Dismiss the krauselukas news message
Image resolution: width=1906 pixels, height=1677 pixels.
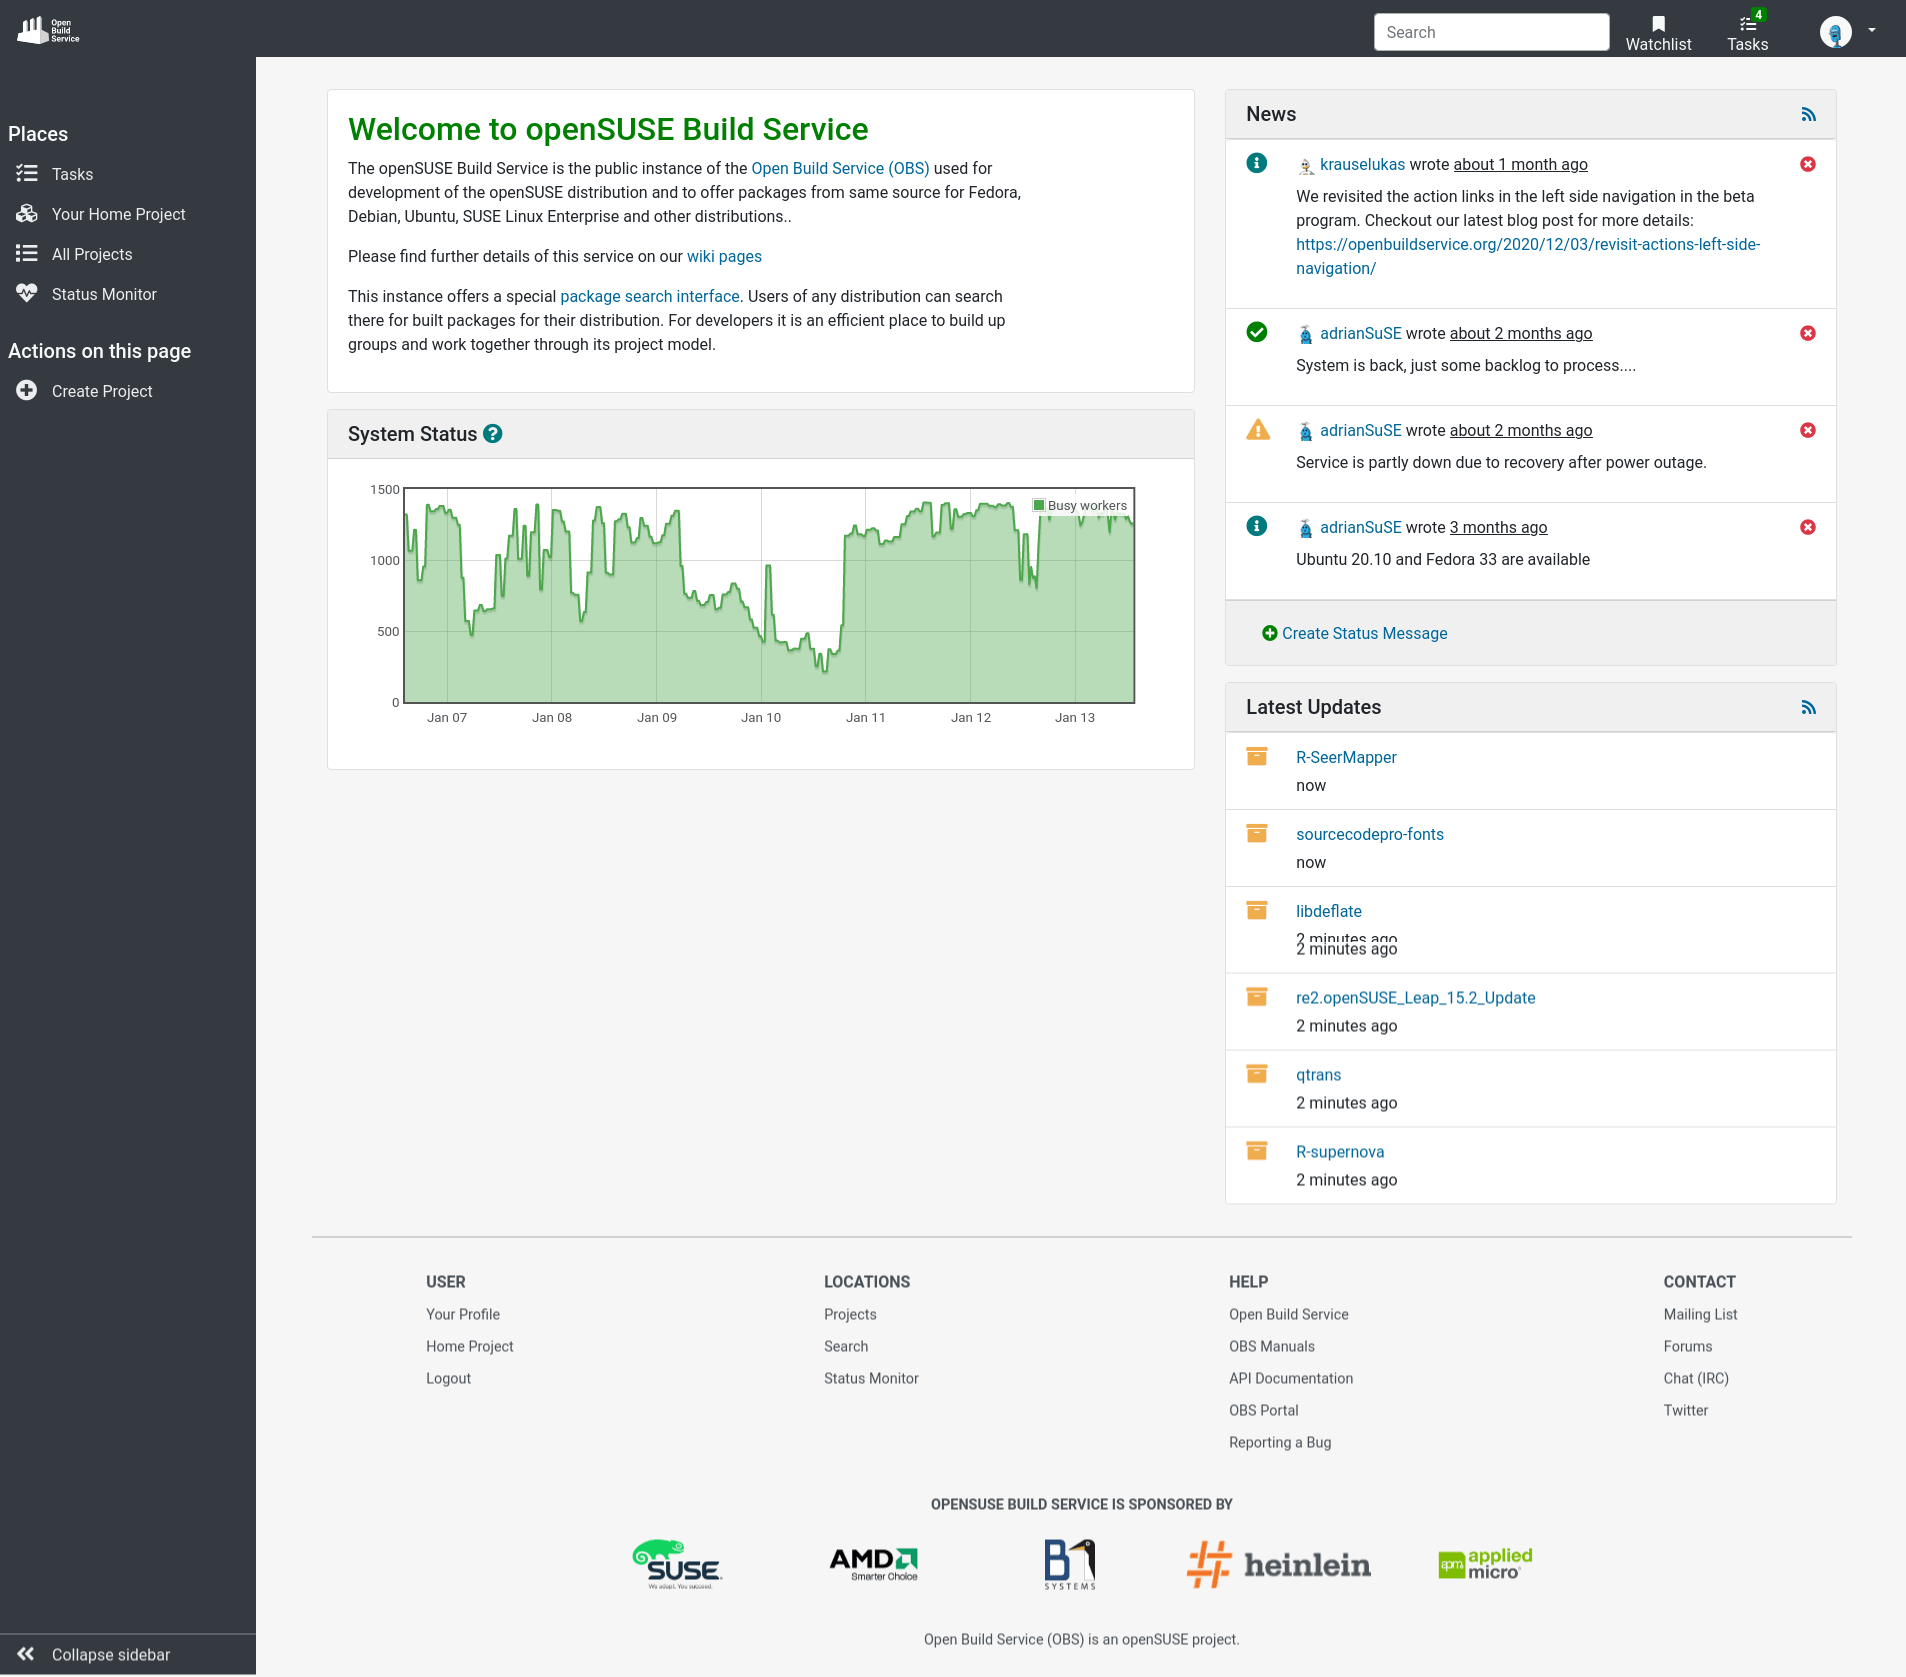tap(1808, 164)
